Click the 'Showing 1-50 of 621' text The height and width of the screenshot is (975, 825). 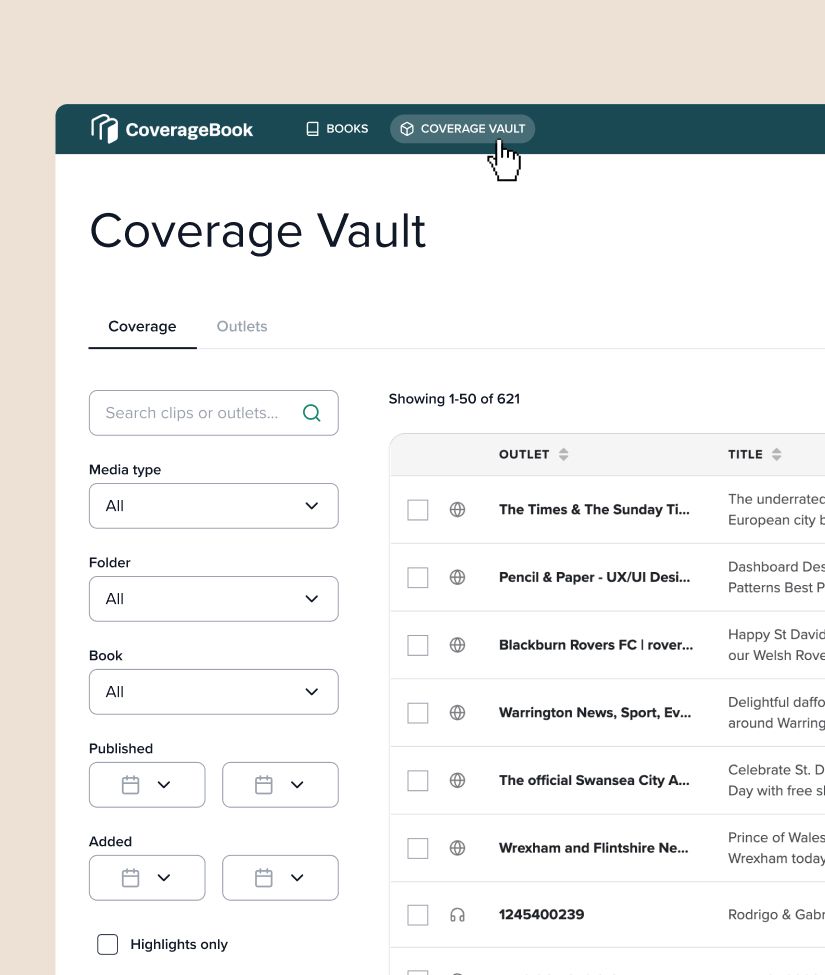click(x=454, y=399)
